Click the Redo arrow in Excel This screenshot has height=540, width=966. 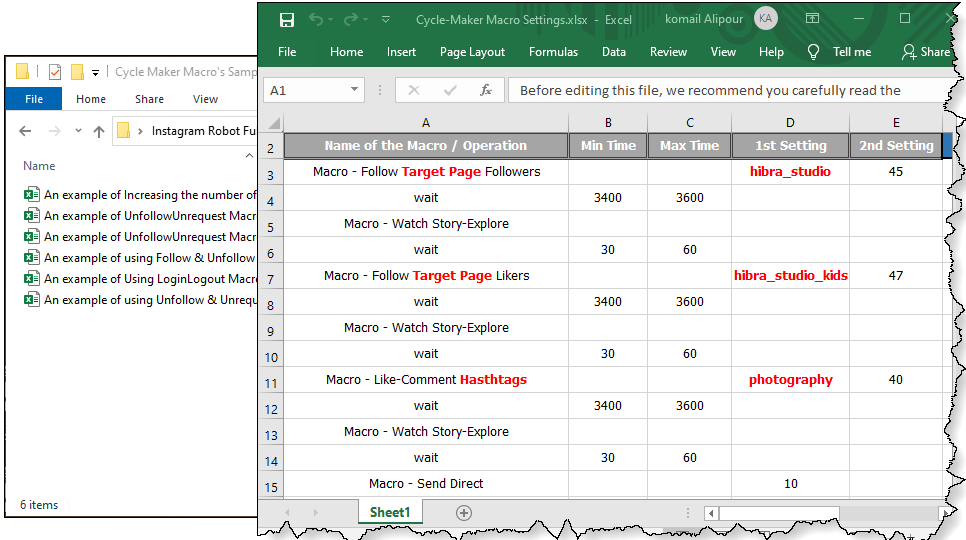click(x=351, y=20)
